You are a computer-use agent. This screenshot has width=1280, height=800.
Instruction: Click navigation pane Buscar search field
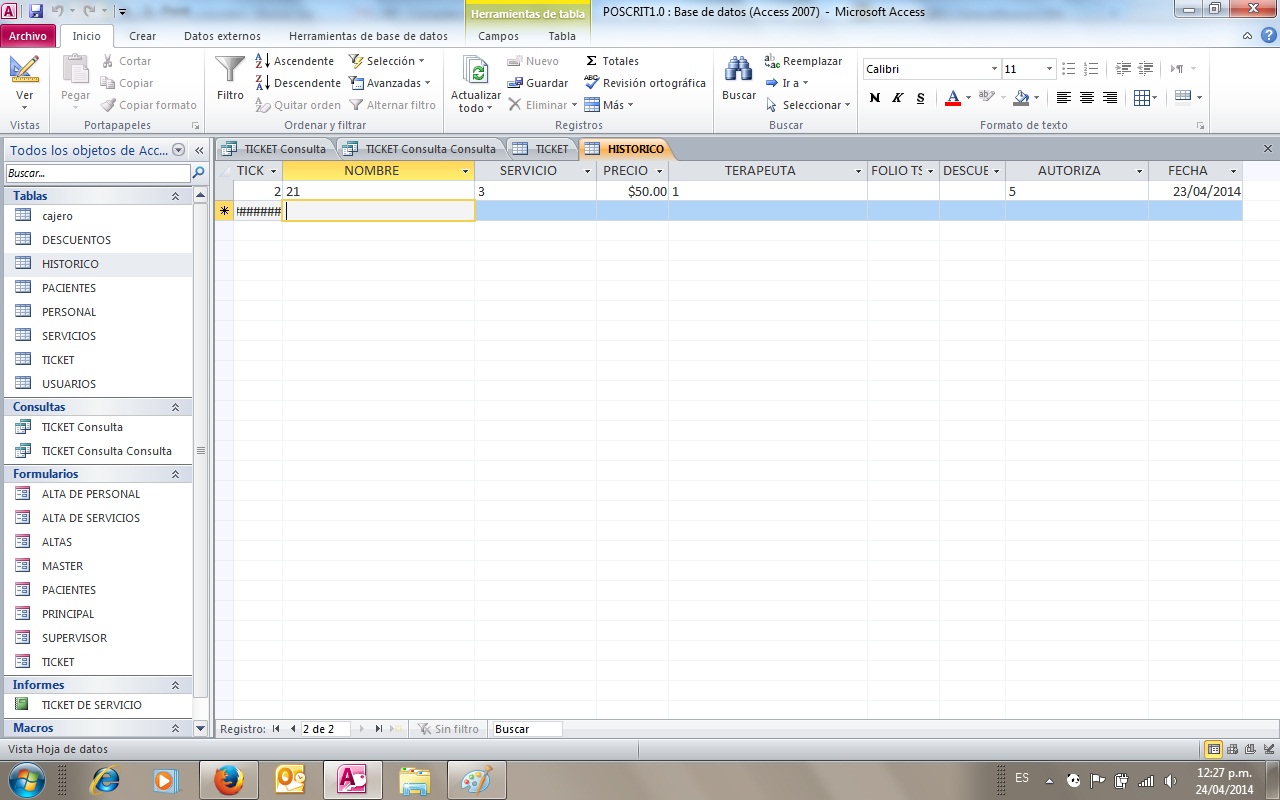pyautogui.click(x=98, y=173)
